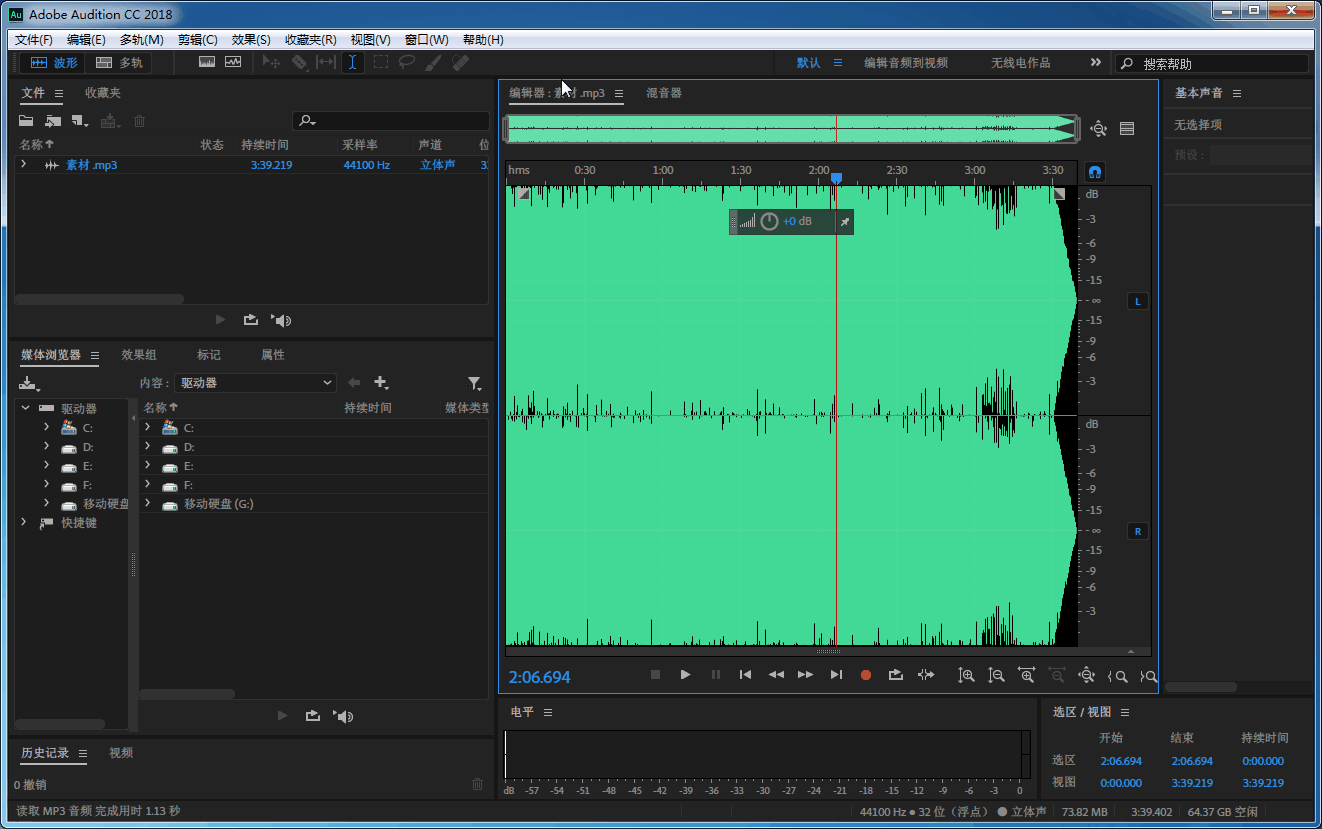Select the Time Selection tool

coord(352,62)
